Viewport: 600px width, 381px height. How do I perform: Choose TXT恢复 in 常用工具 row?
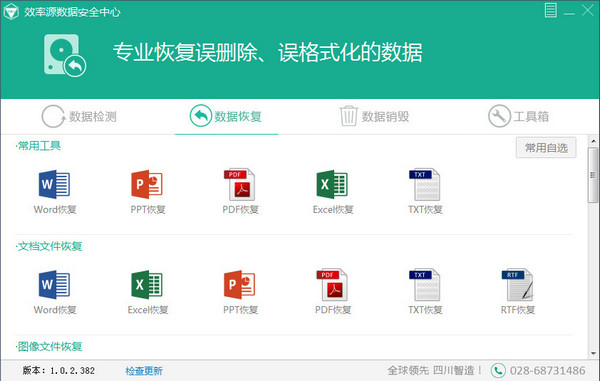(425, 192)
